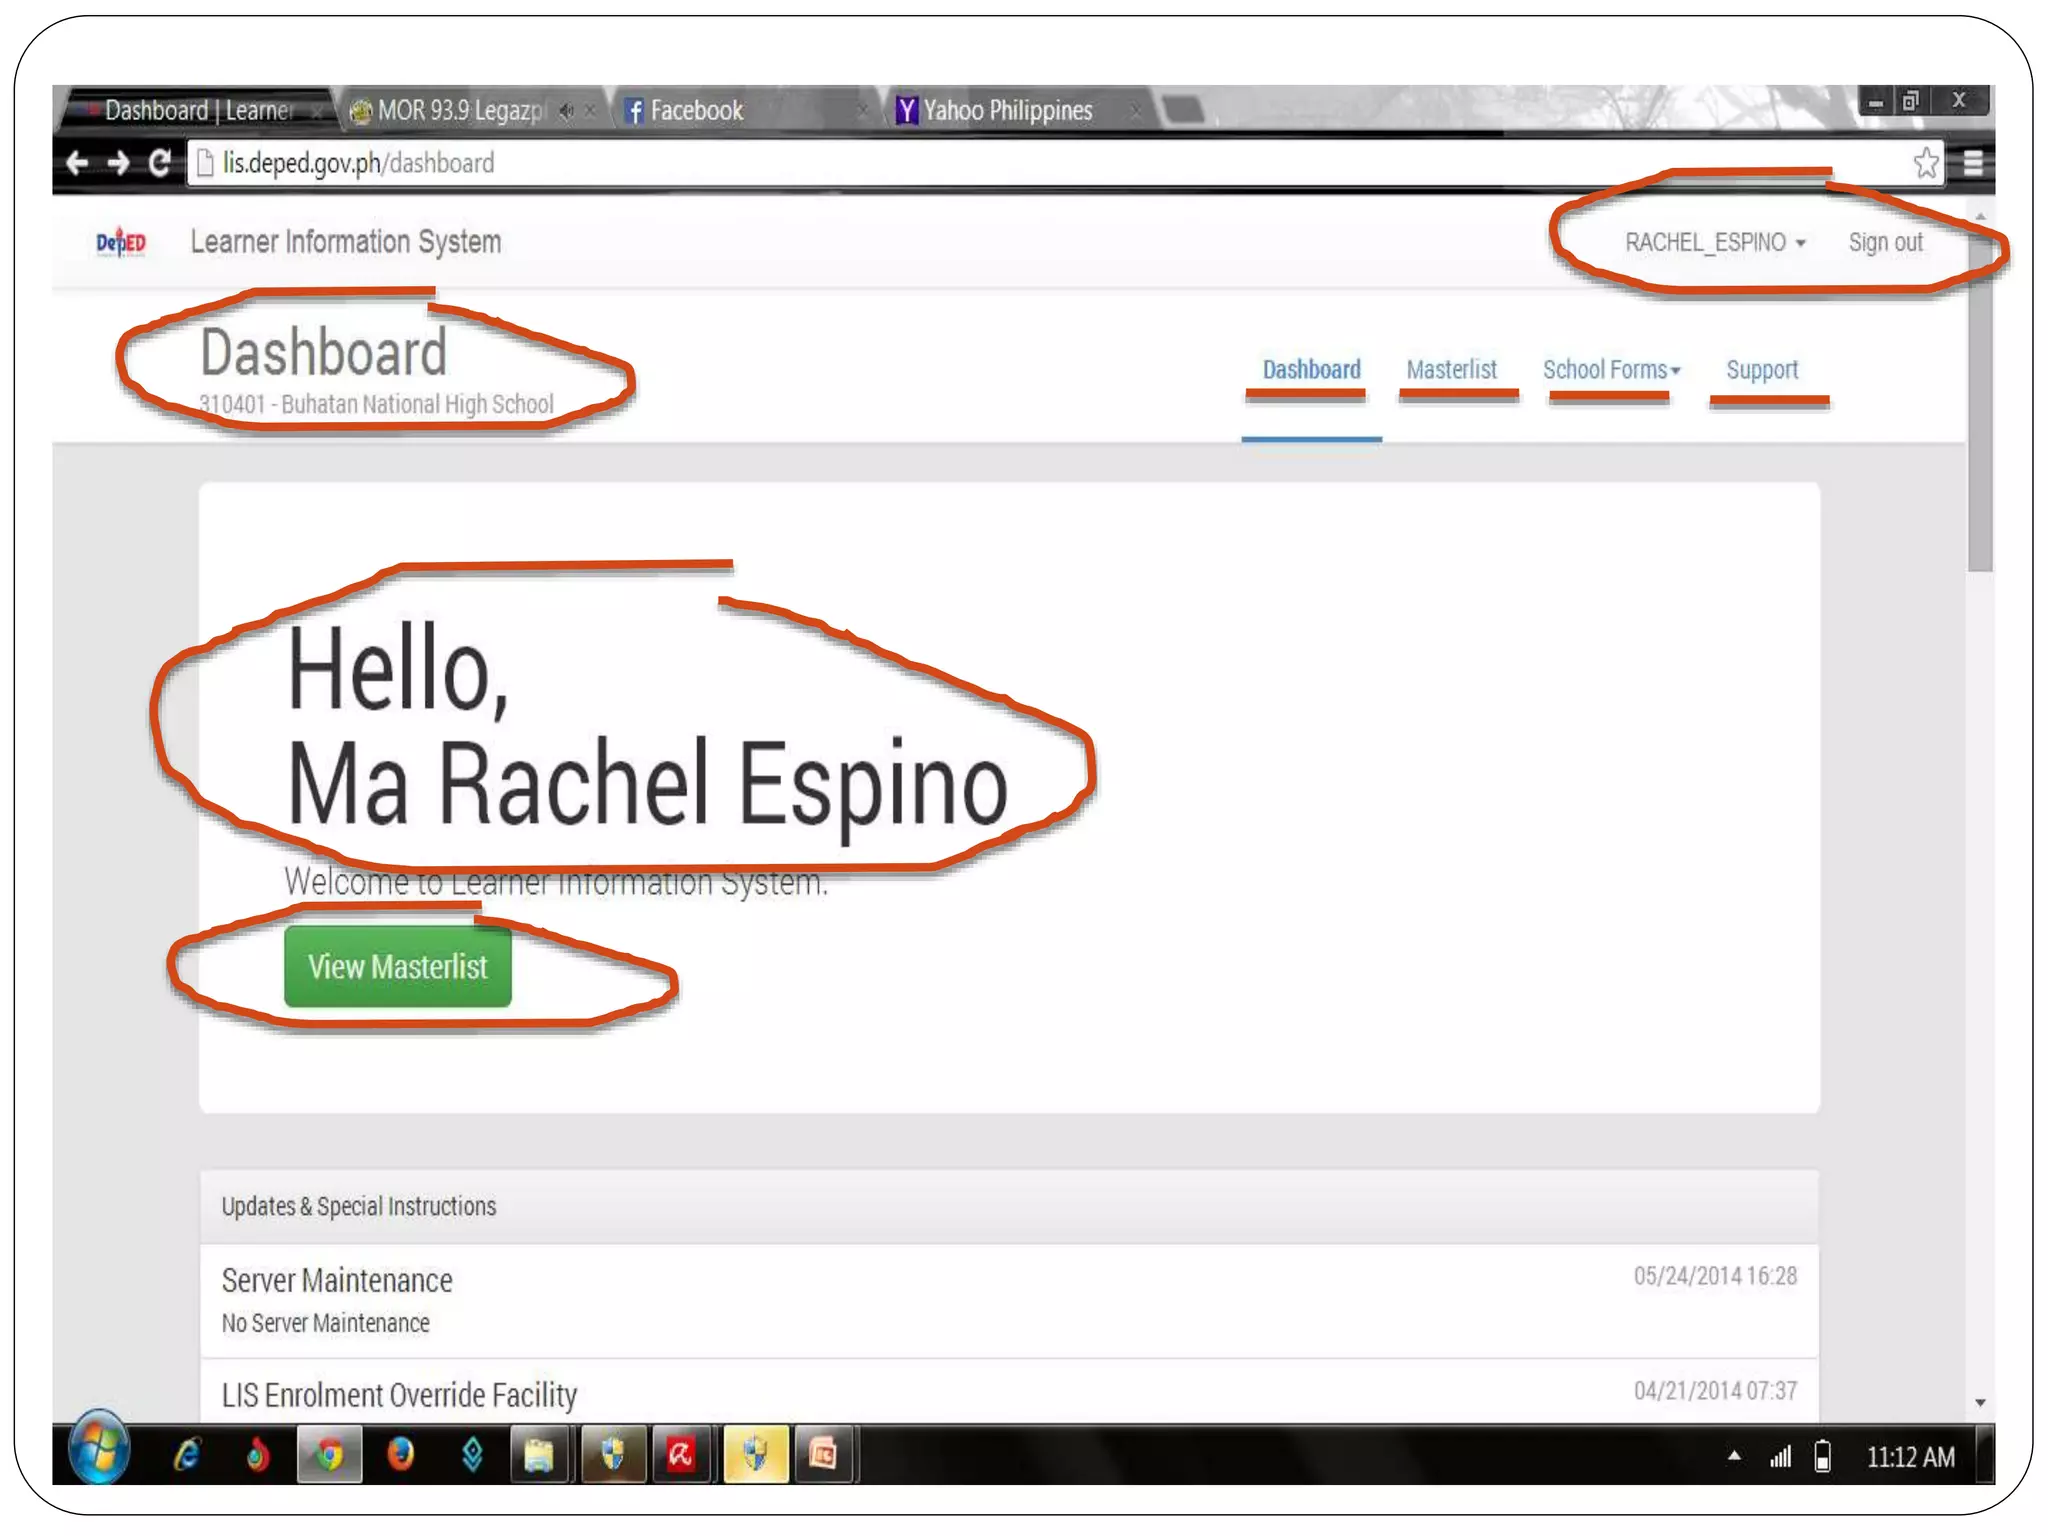
Task: Click the address bar URL field
Action: coord(700,163)
